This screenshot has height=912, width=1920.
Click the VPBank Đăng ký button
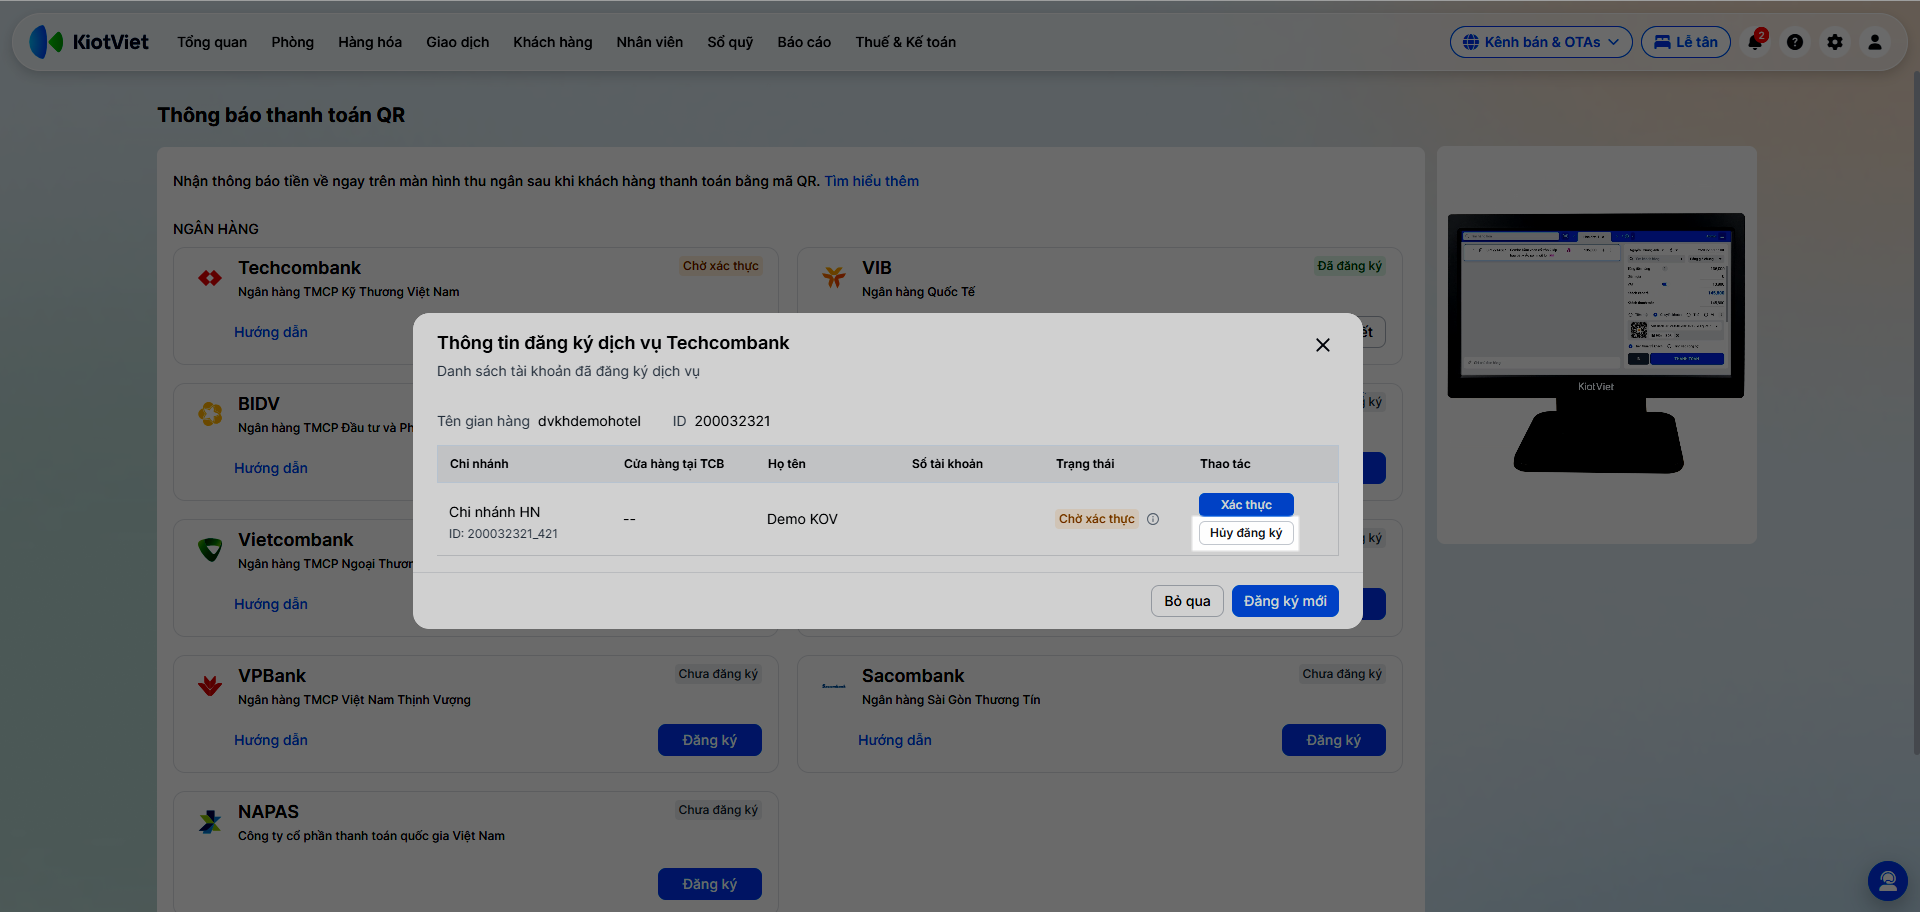710,740
